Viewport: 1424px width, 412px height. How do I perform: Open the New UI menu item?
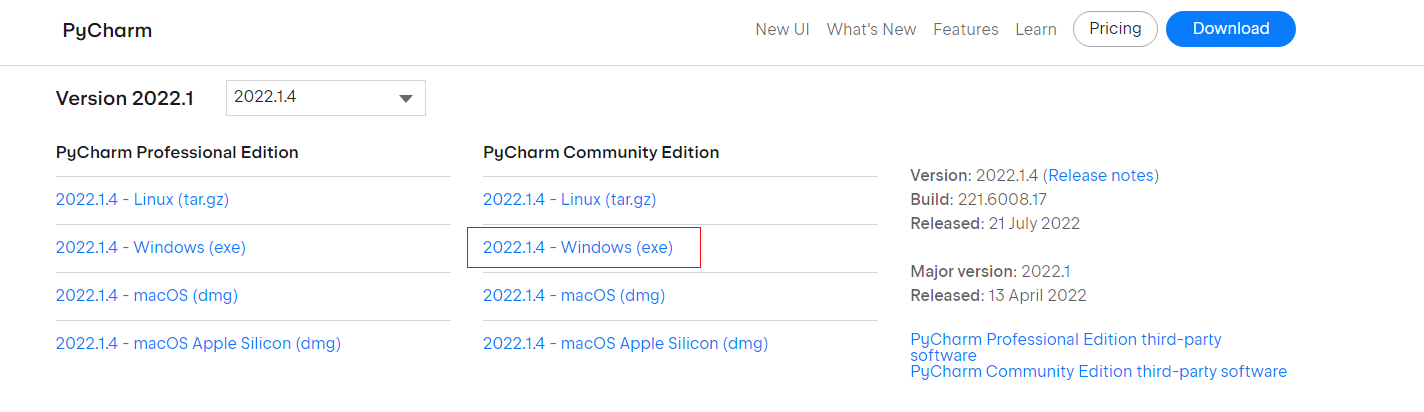pyautogui.click(x=782, y=29)
